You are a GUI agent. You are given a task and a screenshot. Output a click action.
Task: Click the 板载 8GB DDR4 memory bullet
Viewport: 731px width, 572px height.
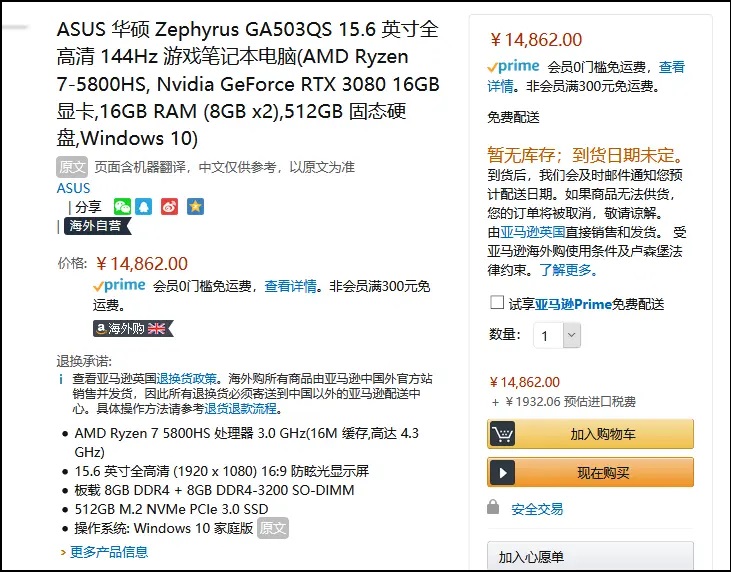point(214,490)
